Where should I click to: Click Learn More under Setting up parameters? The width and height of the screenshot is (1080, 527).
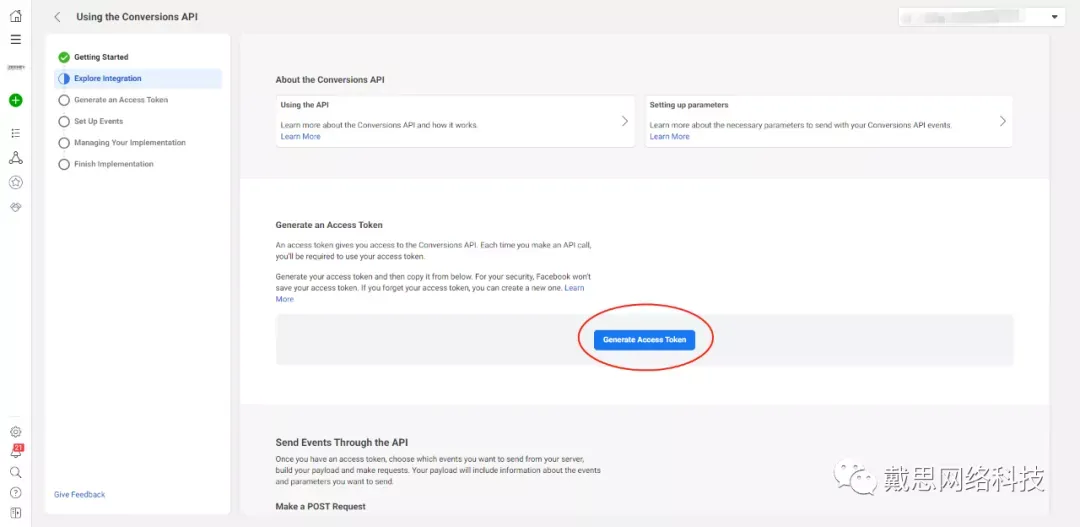[669, 136]
